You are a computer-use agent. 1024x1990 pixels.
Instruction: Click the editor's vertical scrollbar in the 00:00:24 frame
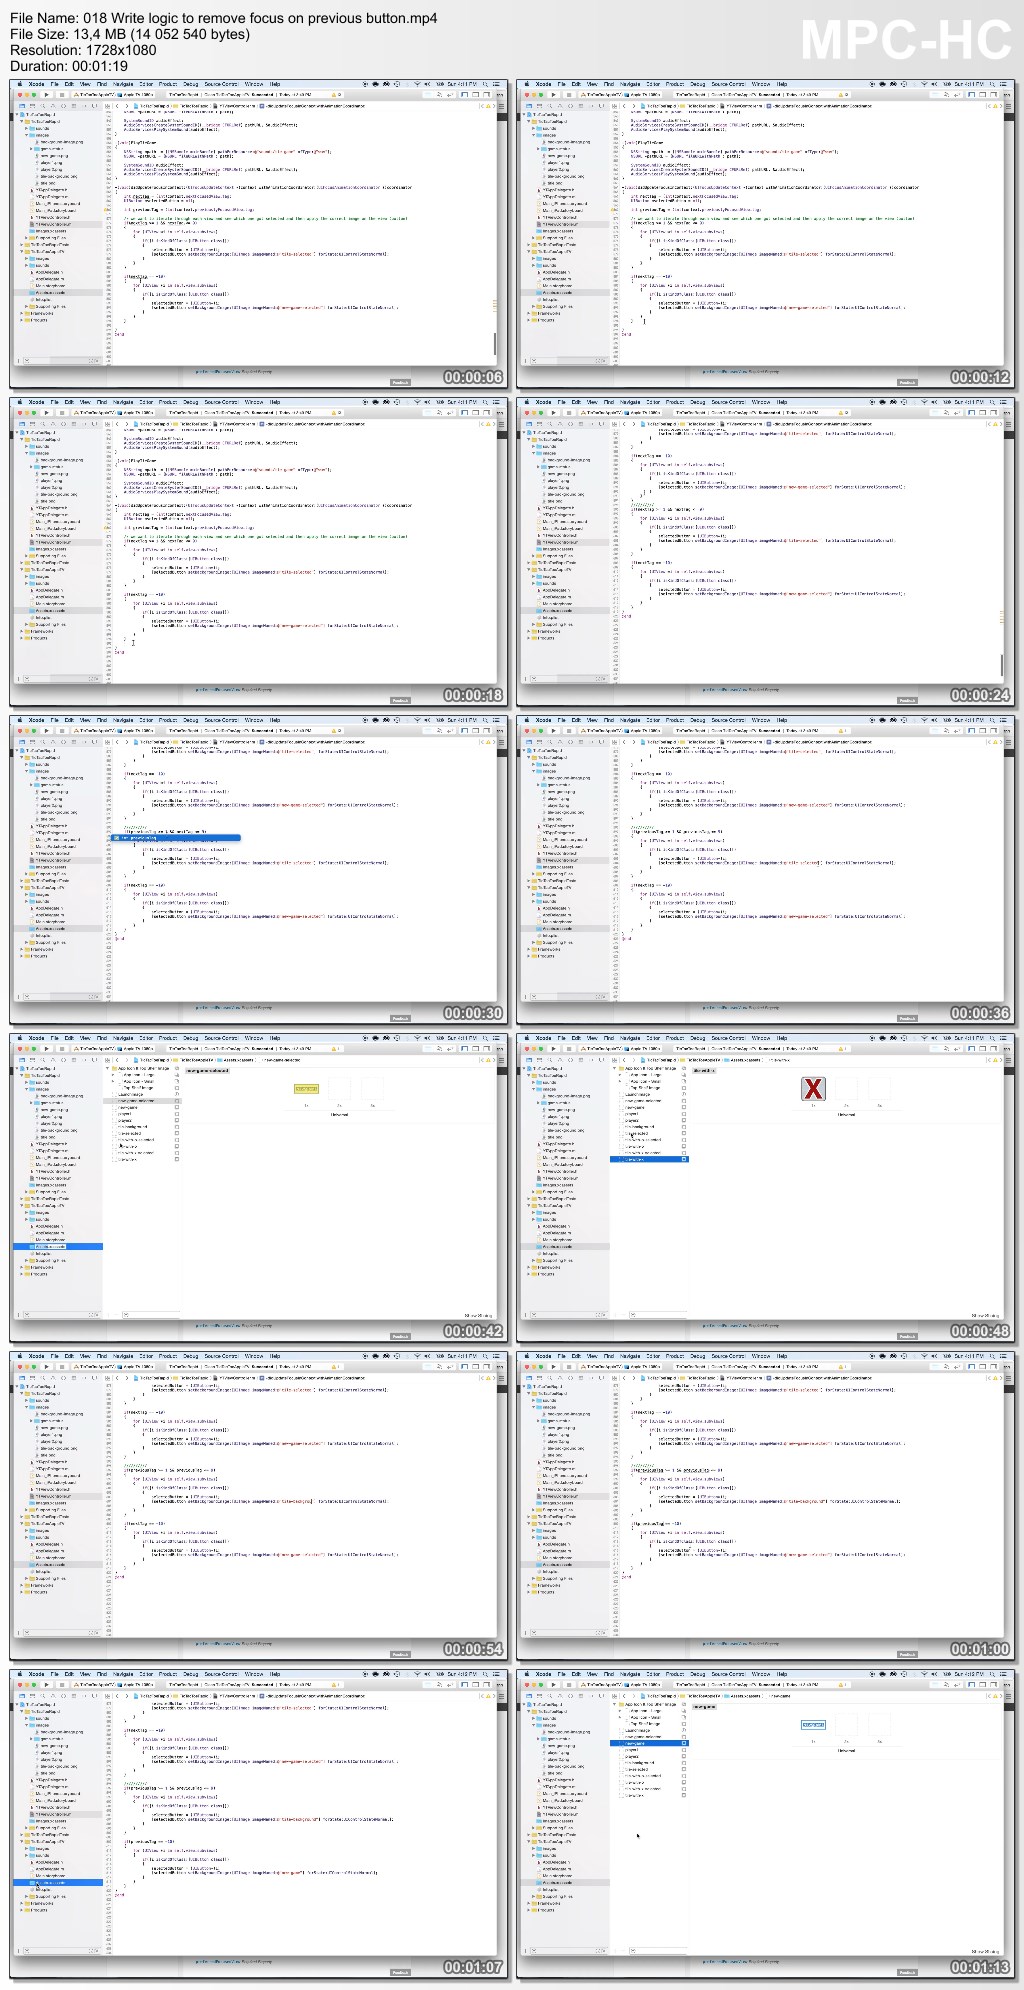pyautogui.click(x=1001, y=664)
